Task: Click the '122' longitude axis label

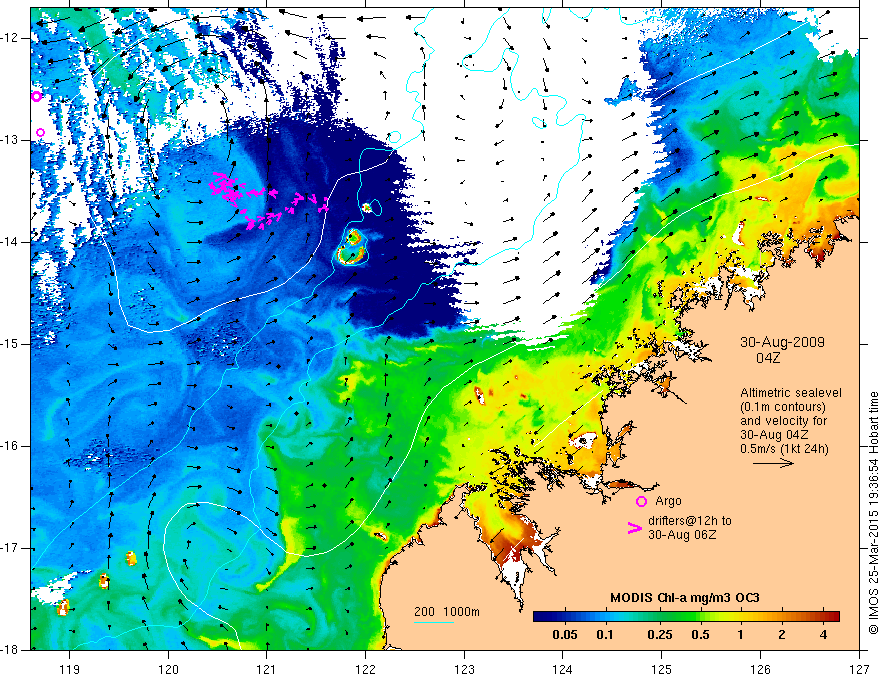Action: point(365,669)
